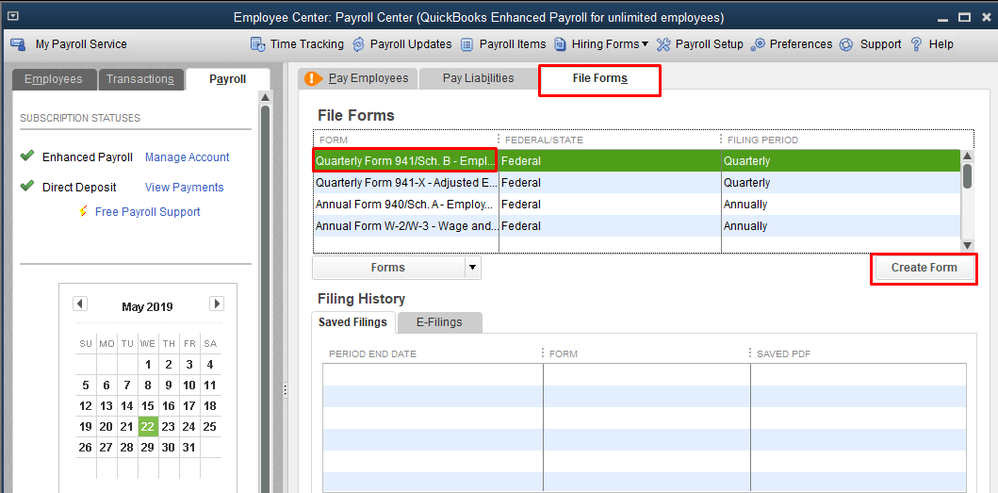Open the window system menu icon
The image size is (998, 493).
pos(12,17)
